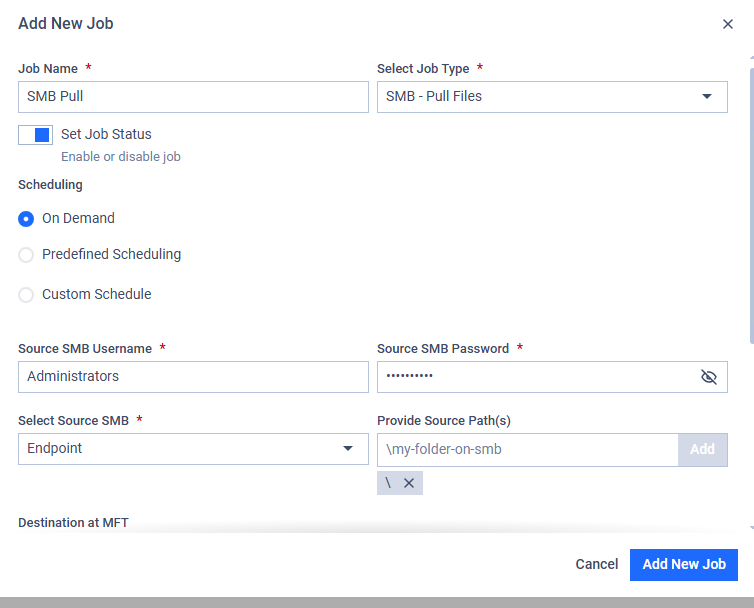Image resolution: width=754 pixels, height=608 pixels.
Task: Click the dialog vertical scrollbar
Action: pos(752,206)
